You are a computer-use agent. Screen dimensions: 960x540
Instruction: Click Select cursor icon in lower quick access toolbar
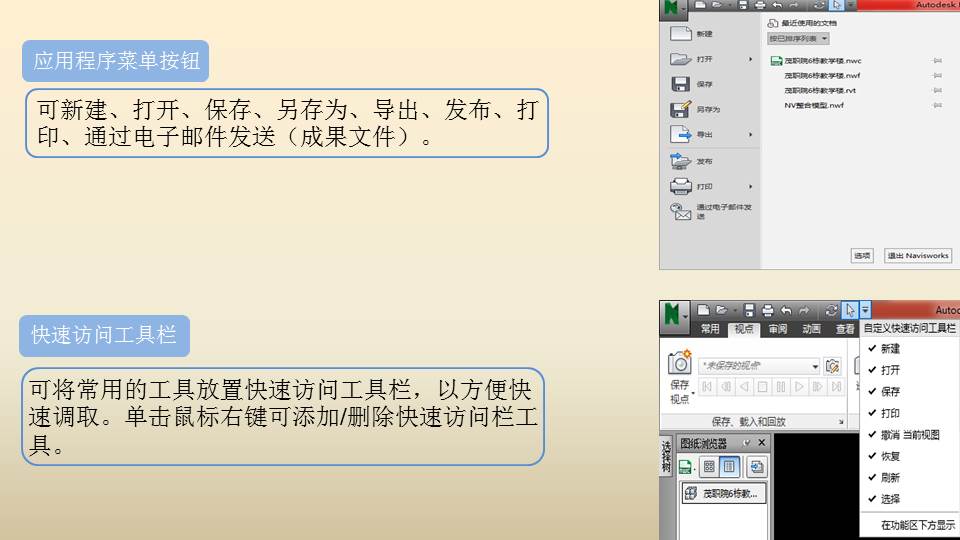[850, 310]
